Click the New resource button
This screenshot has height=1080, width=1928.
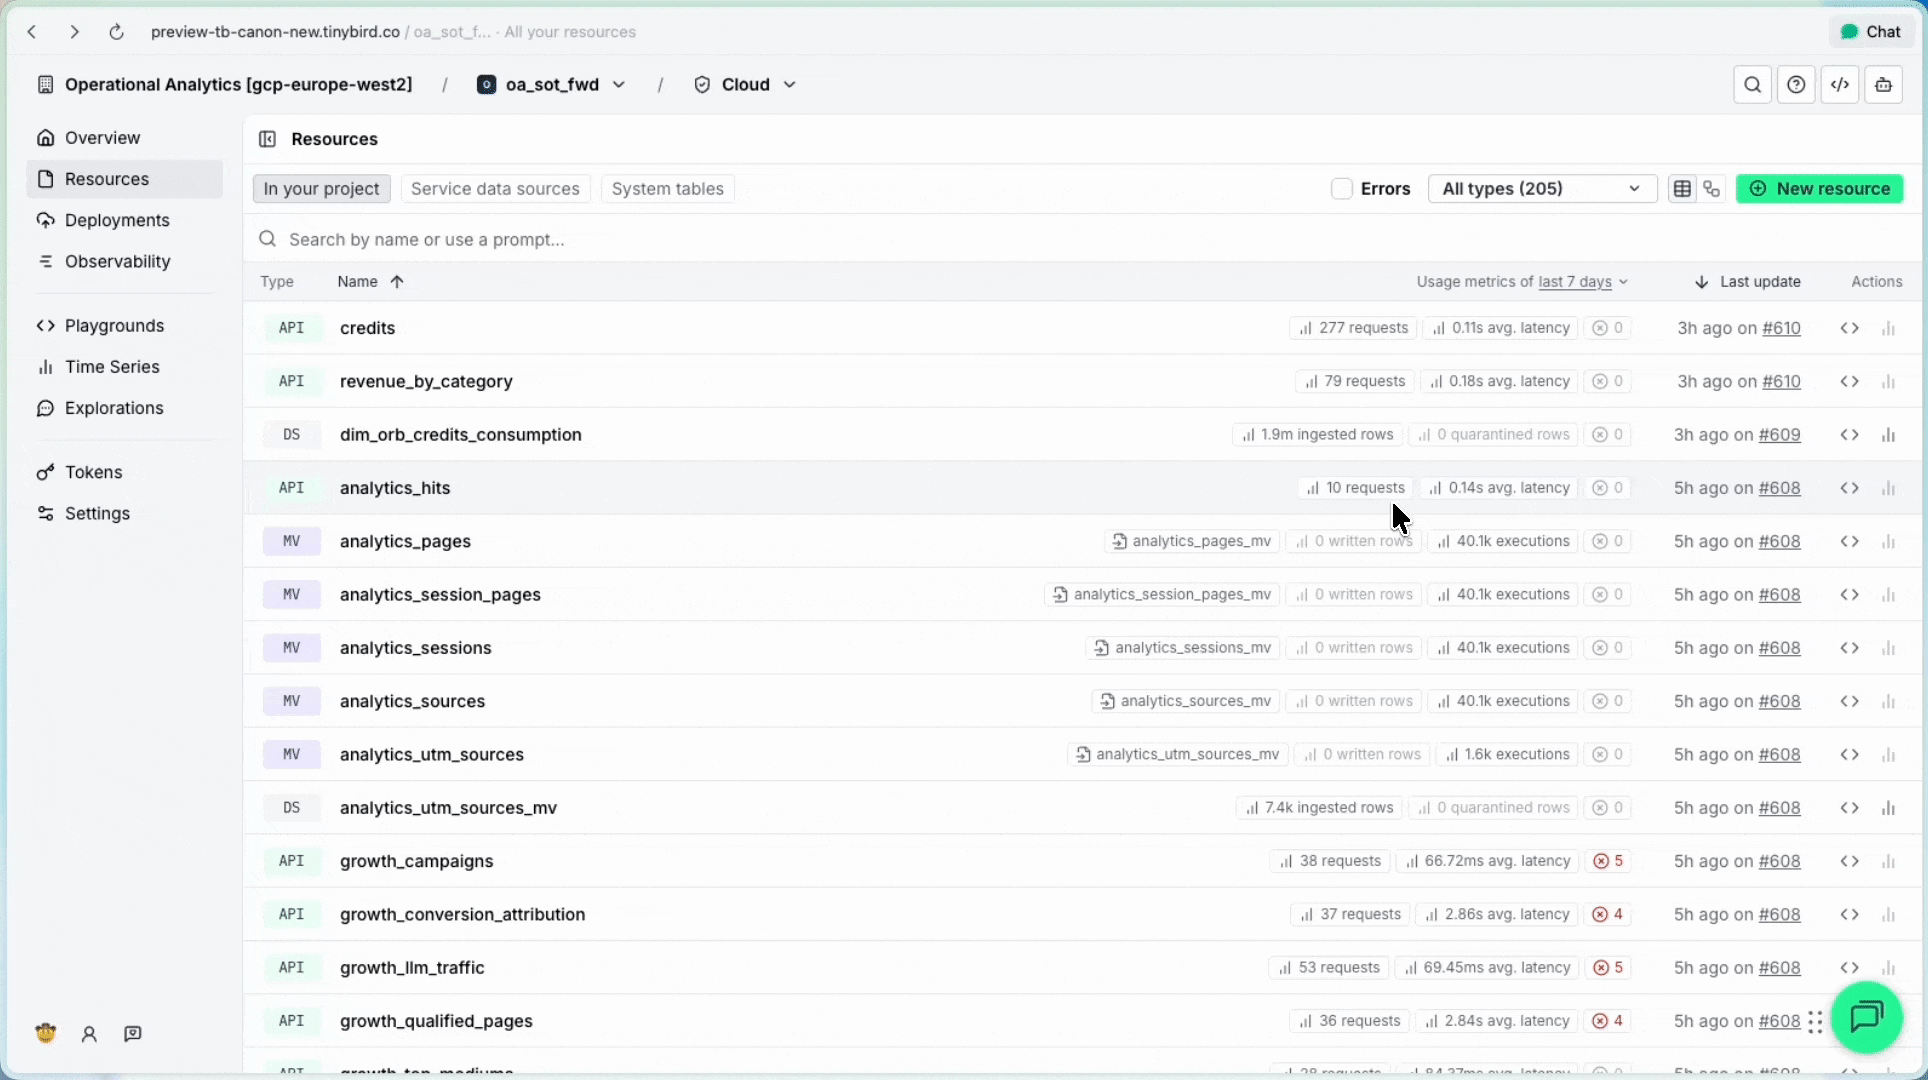(x=1819, y=188)
